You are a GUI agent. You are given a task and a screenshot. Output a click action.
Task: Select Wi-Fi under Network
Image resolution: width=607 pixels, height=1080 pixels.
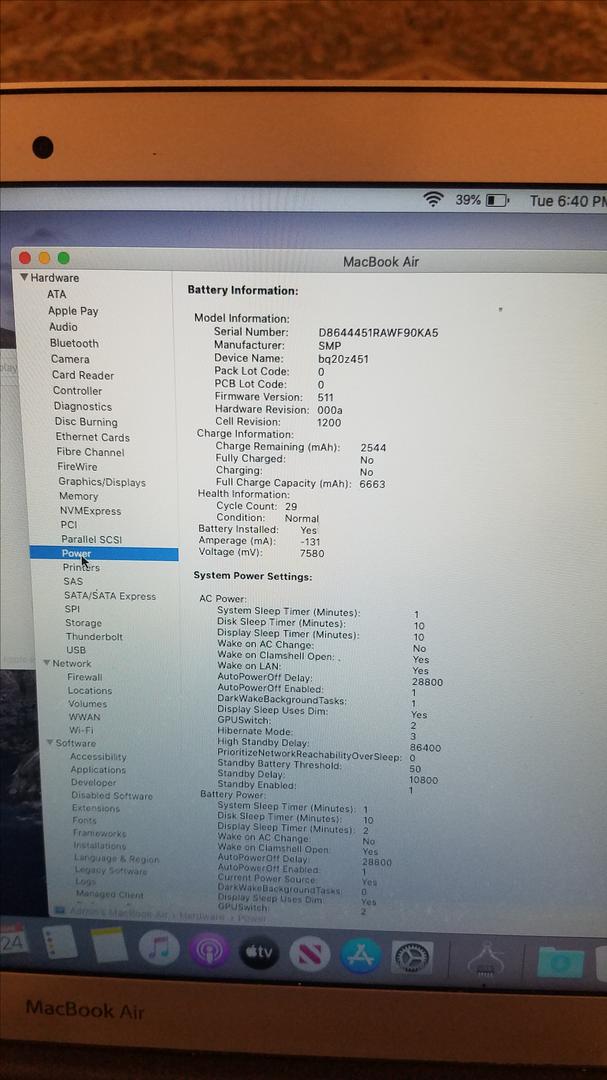click(x=81, y=729)
